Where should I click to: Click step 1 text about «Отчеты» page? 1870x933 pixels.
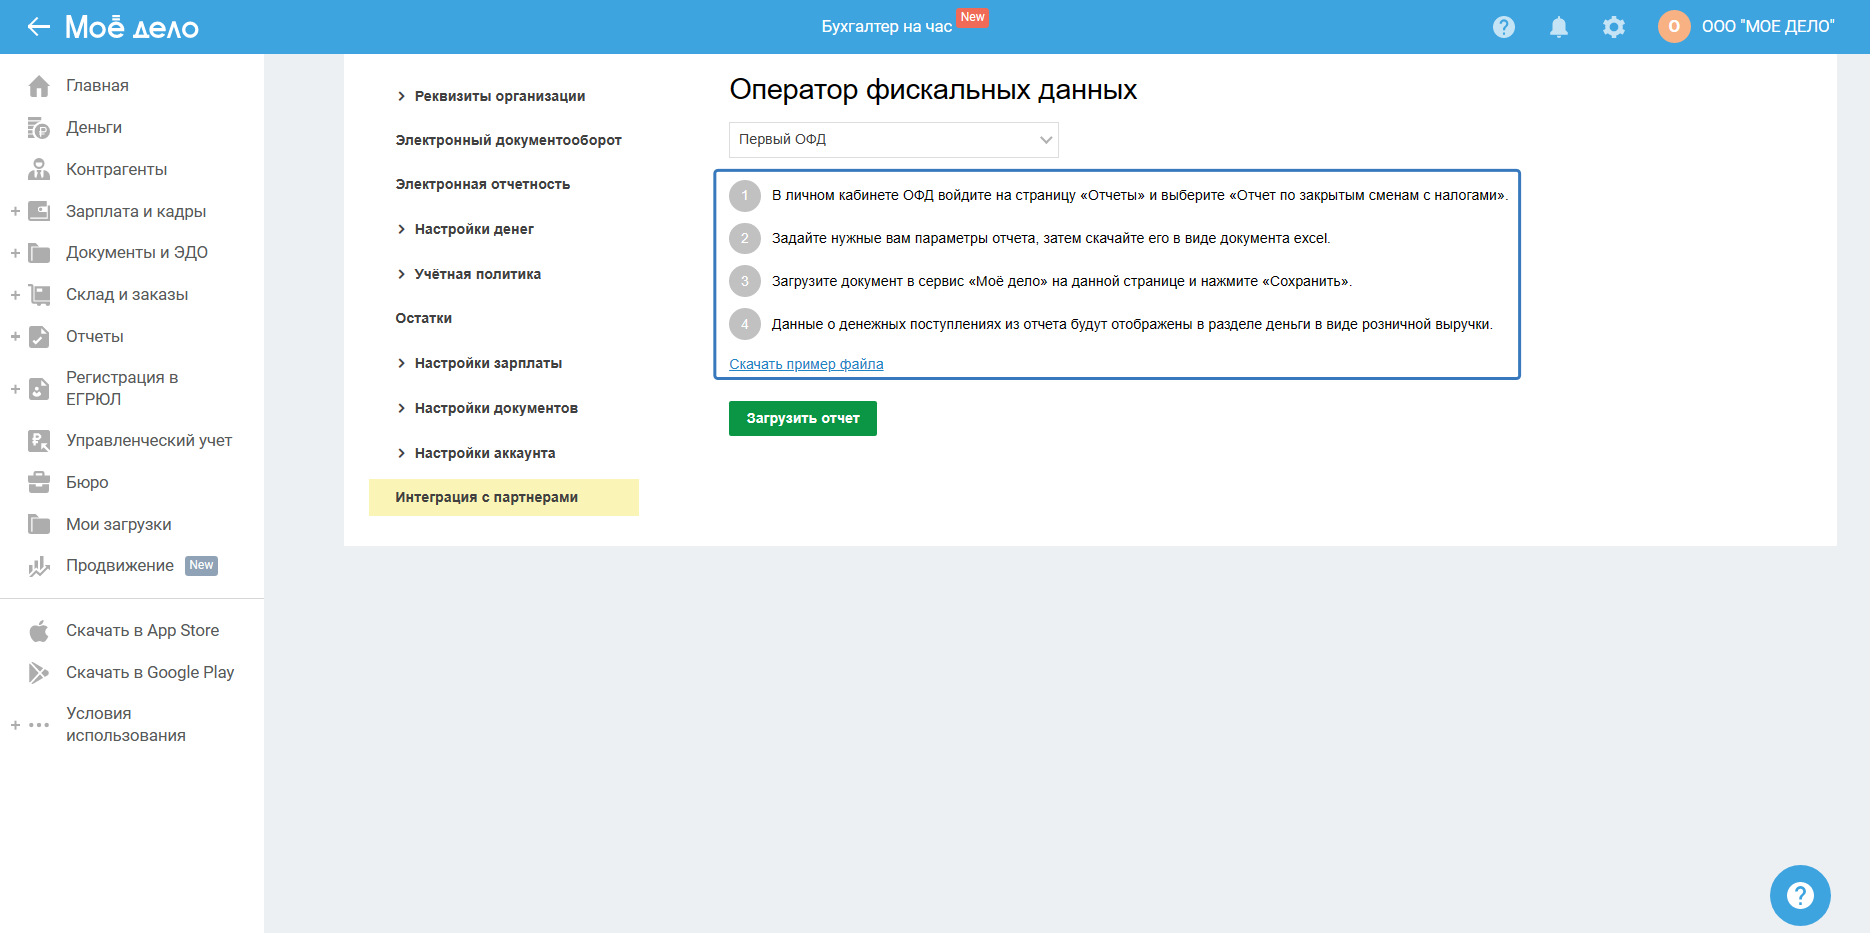pyautogui.click(x=1139, y=195)
